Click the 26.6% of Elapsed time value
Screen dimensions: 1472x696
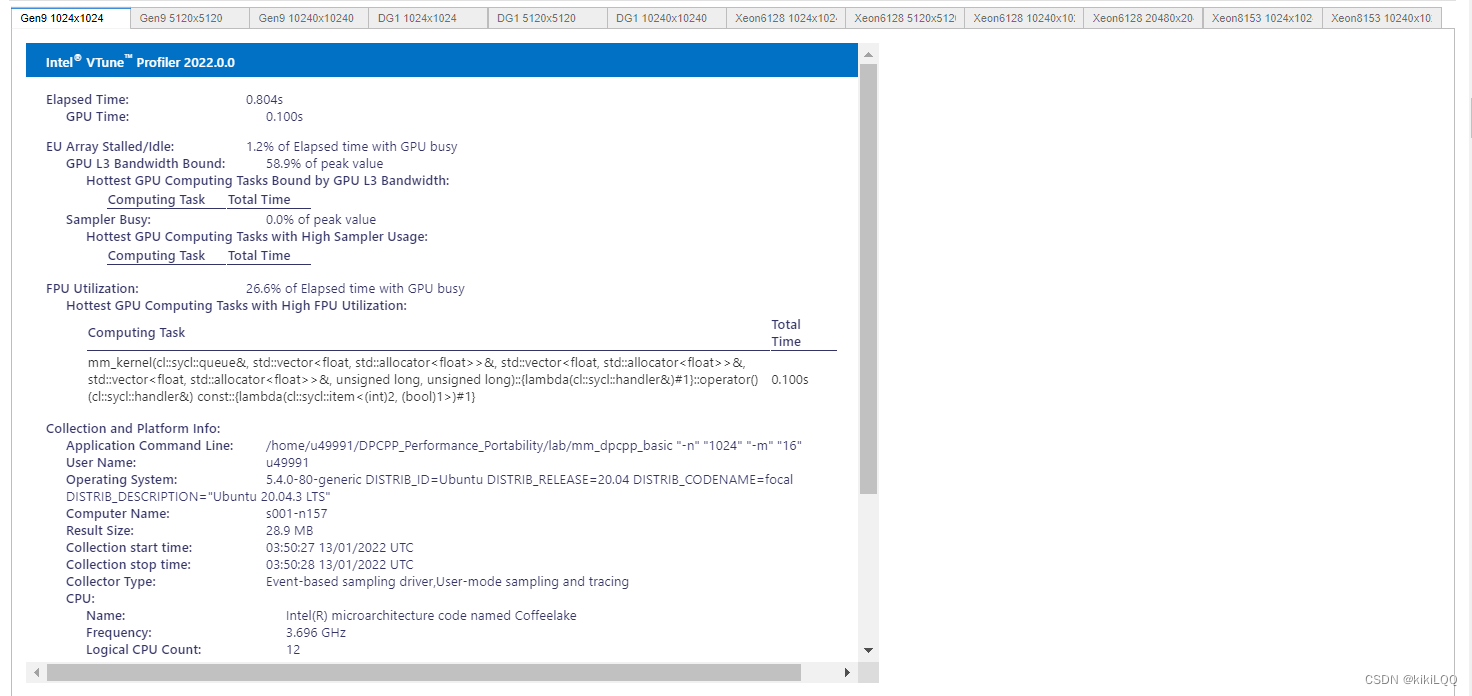click(x=355, y=288)
